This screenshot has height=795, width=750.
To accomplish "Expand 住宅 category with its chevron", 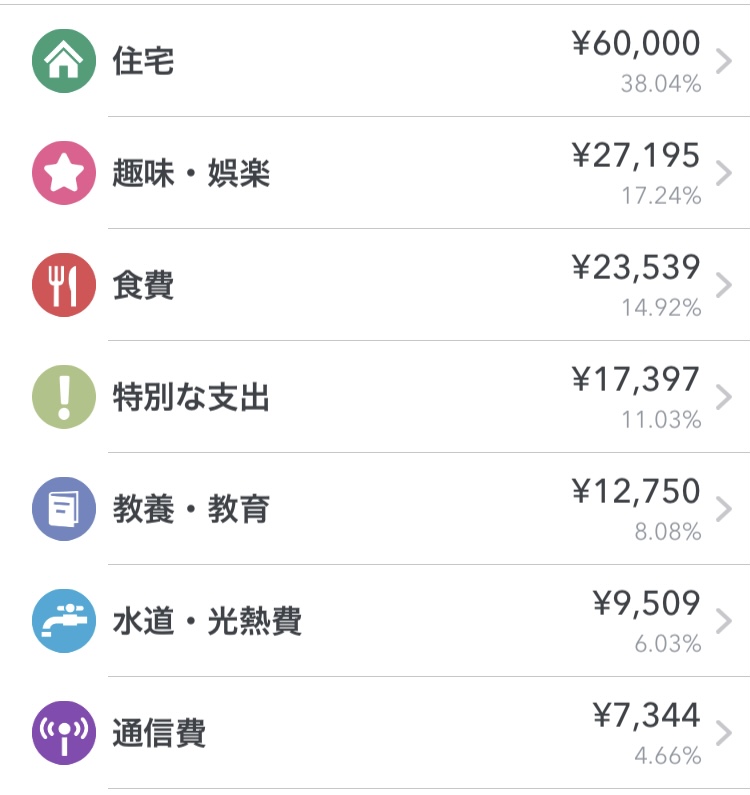I will 725,62.
